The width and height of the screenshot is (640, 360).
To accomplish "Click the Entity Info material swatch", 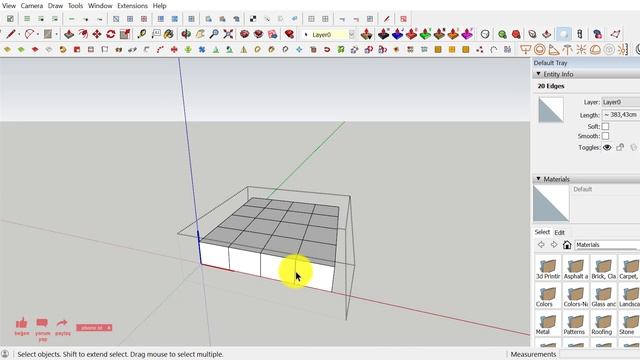I will click(x=551, y=110).
